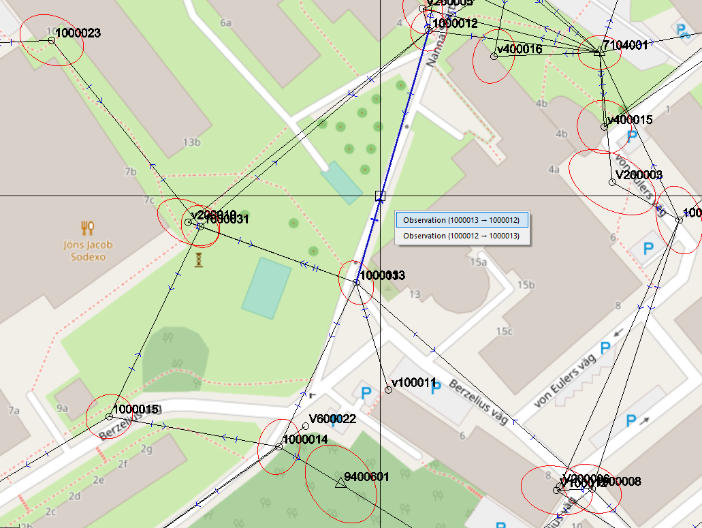Select the circle marker of point v400015
Viewport: 702px width, 528px height.
[x=604, y=127]
